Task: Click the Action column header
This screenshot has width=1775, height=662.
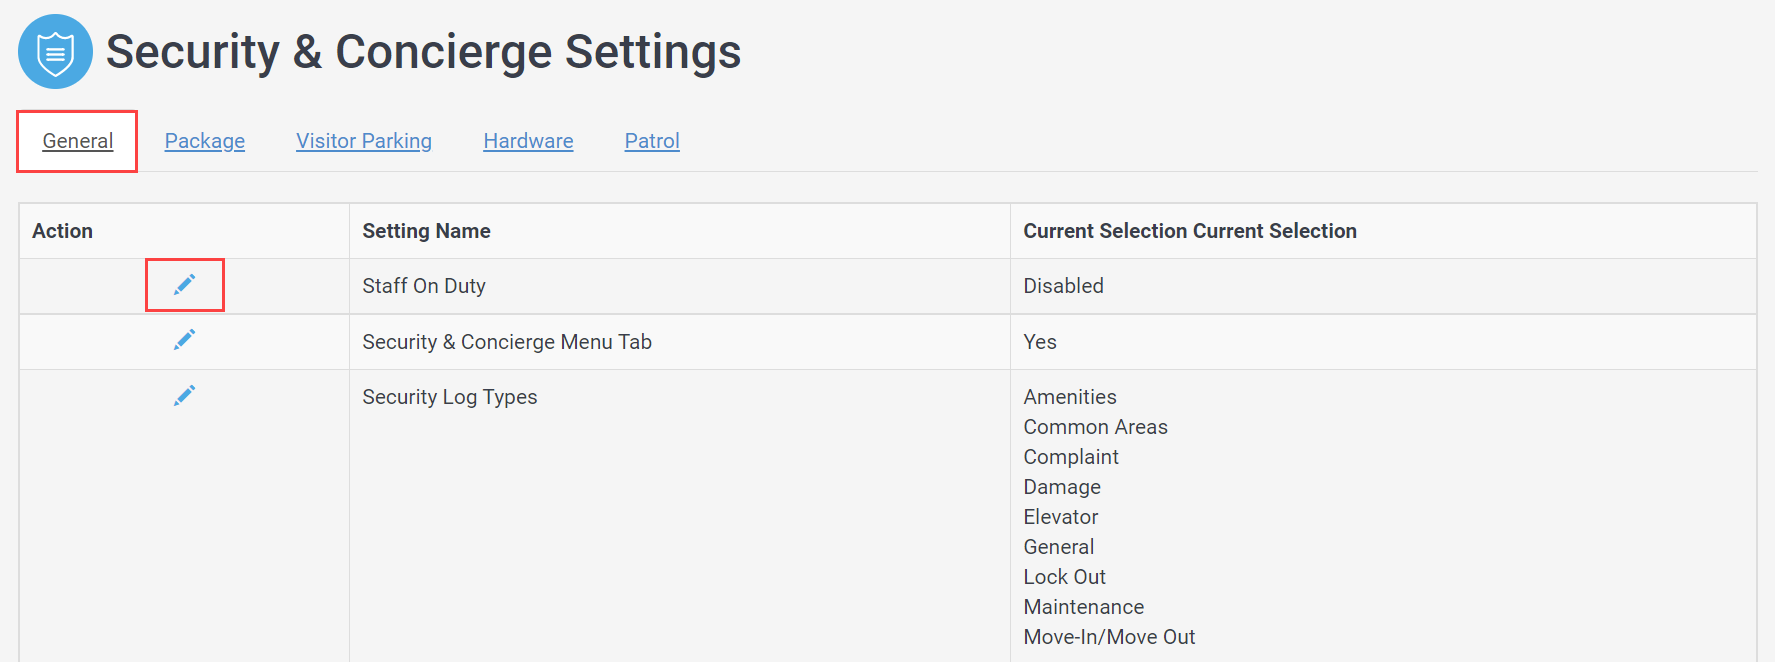Action: coord(62,231)
